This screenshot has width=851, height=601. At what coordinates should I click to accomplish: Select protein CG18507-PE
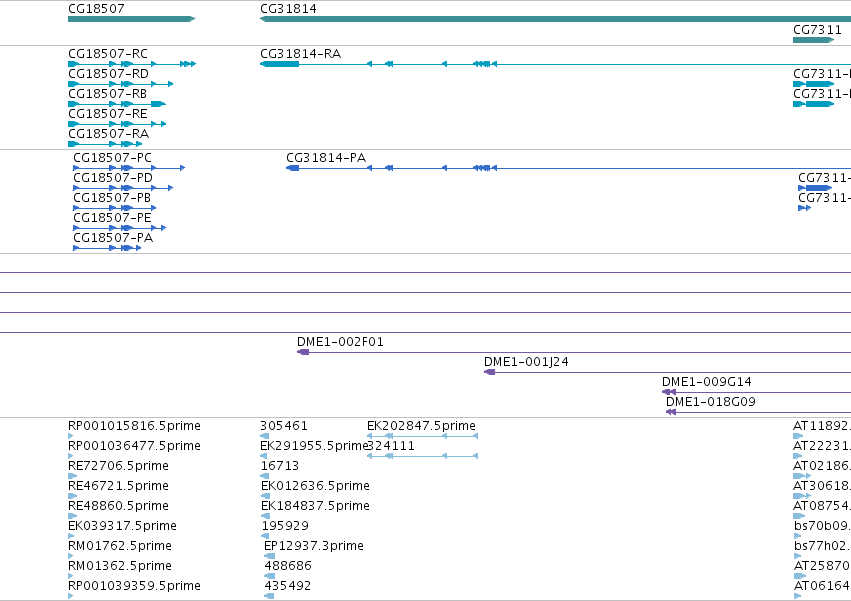pyautogui.click(x=119, y=228)
